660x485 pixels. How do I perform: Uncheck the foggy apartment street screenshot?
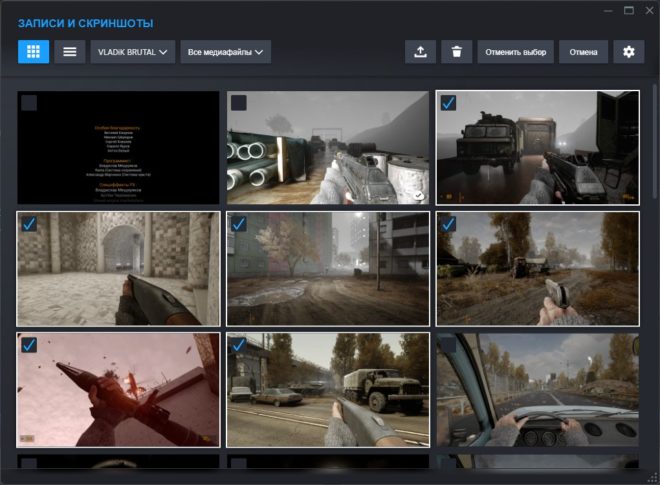[239, 224]
